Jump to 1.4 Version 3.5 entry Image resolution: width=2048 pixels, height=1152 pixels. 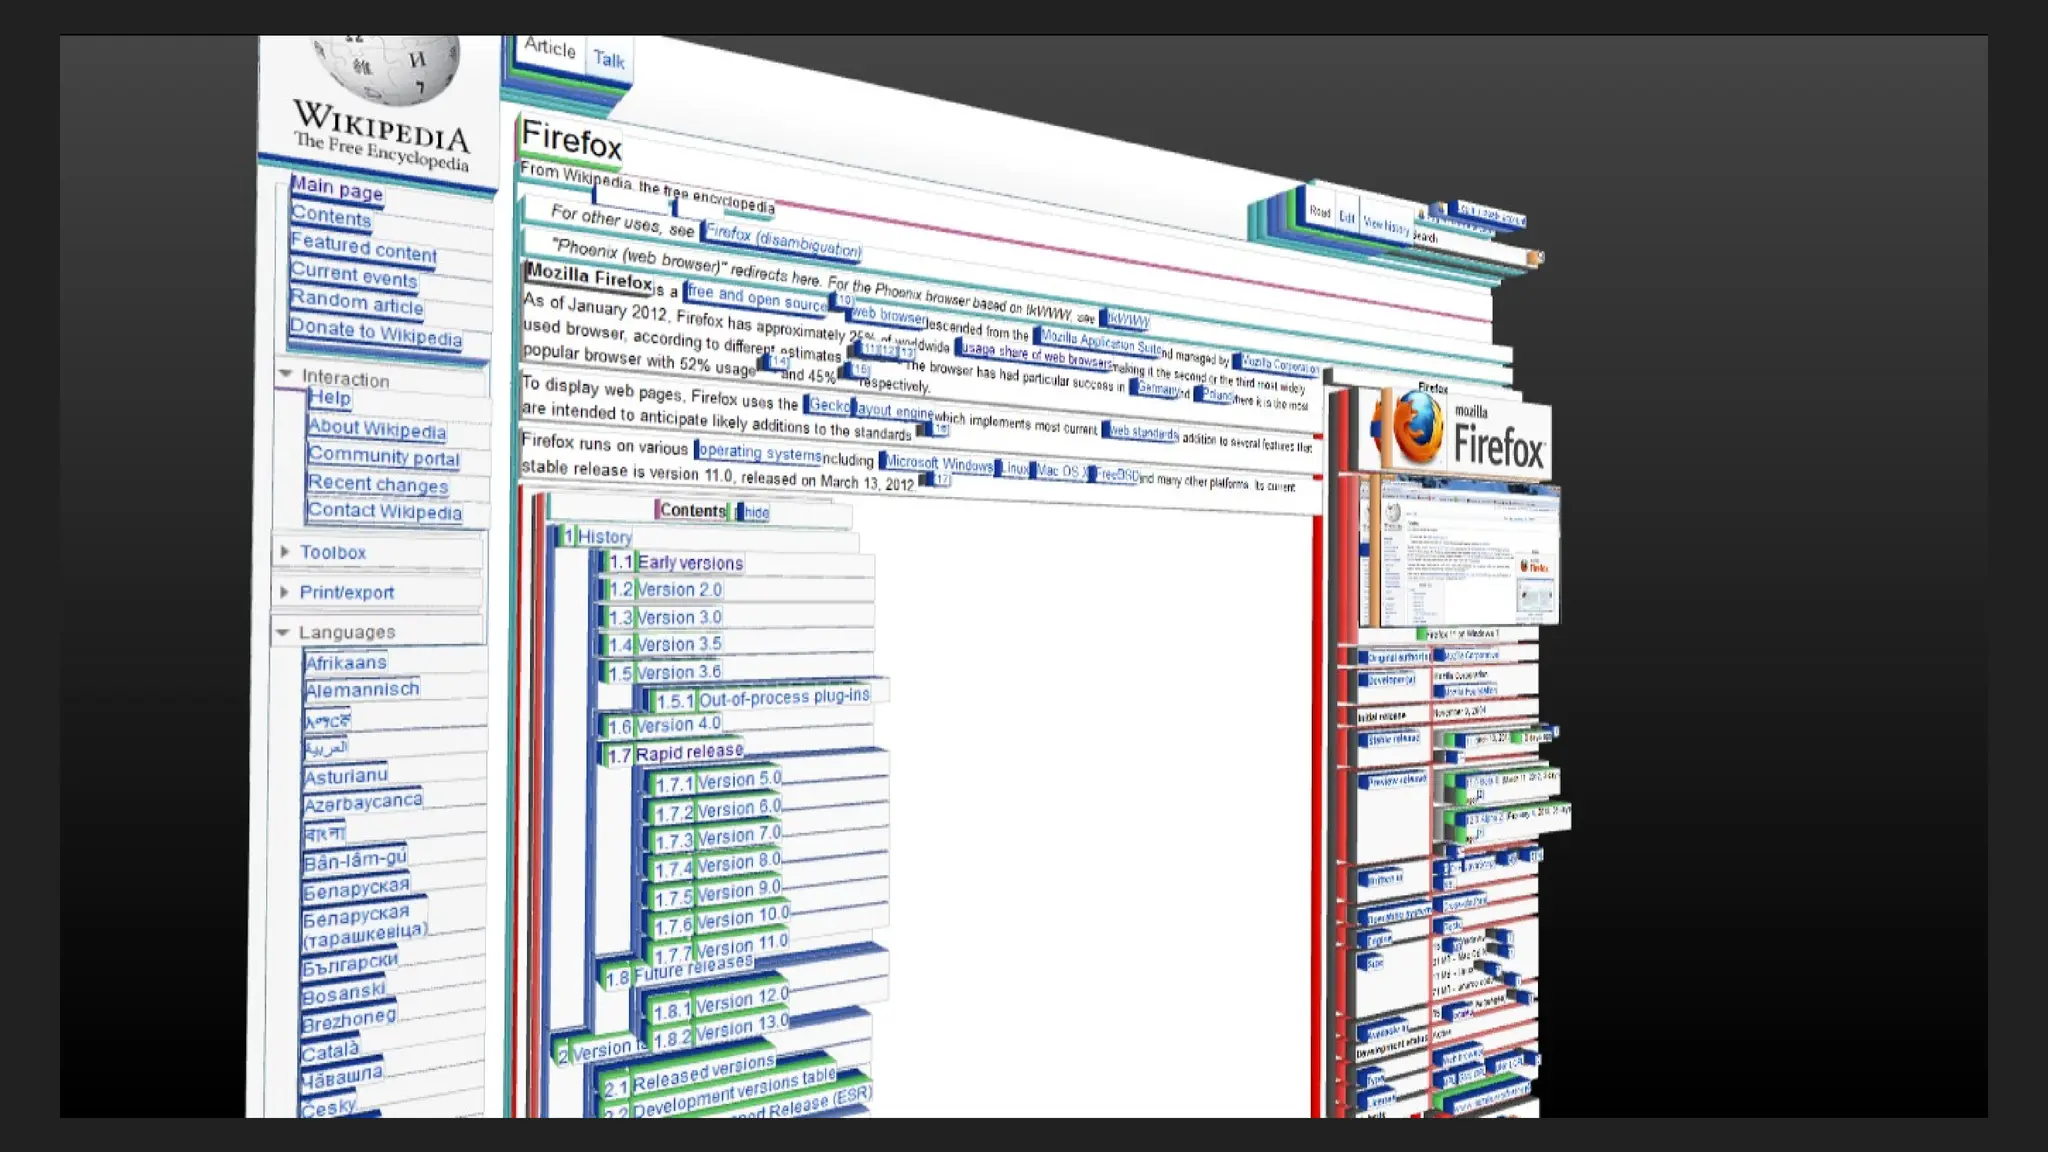point(665,645)
